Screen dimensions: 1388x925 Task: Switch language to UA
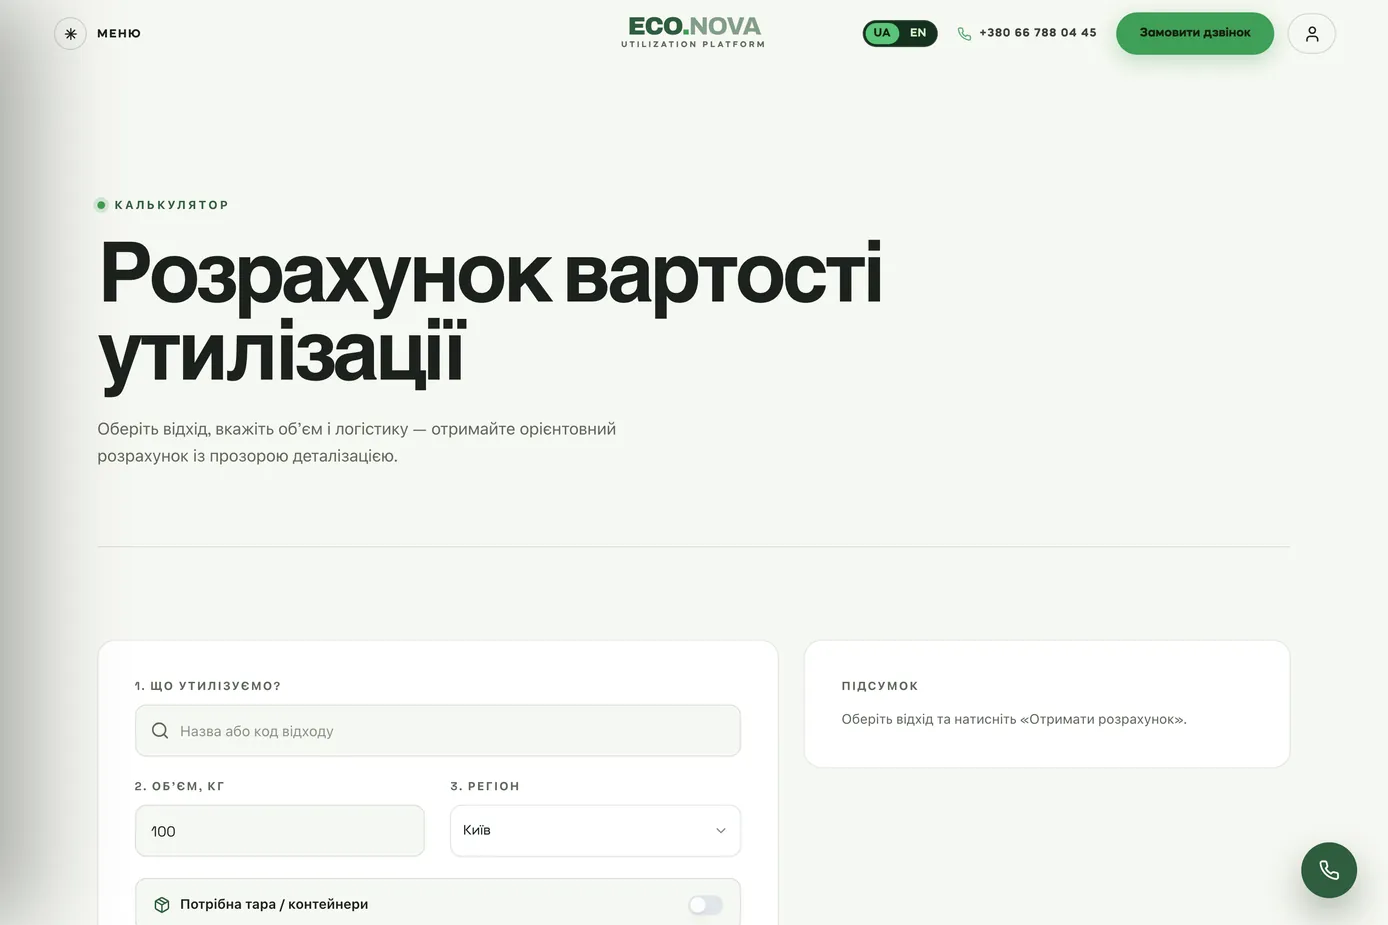click(x=881, y=33)
